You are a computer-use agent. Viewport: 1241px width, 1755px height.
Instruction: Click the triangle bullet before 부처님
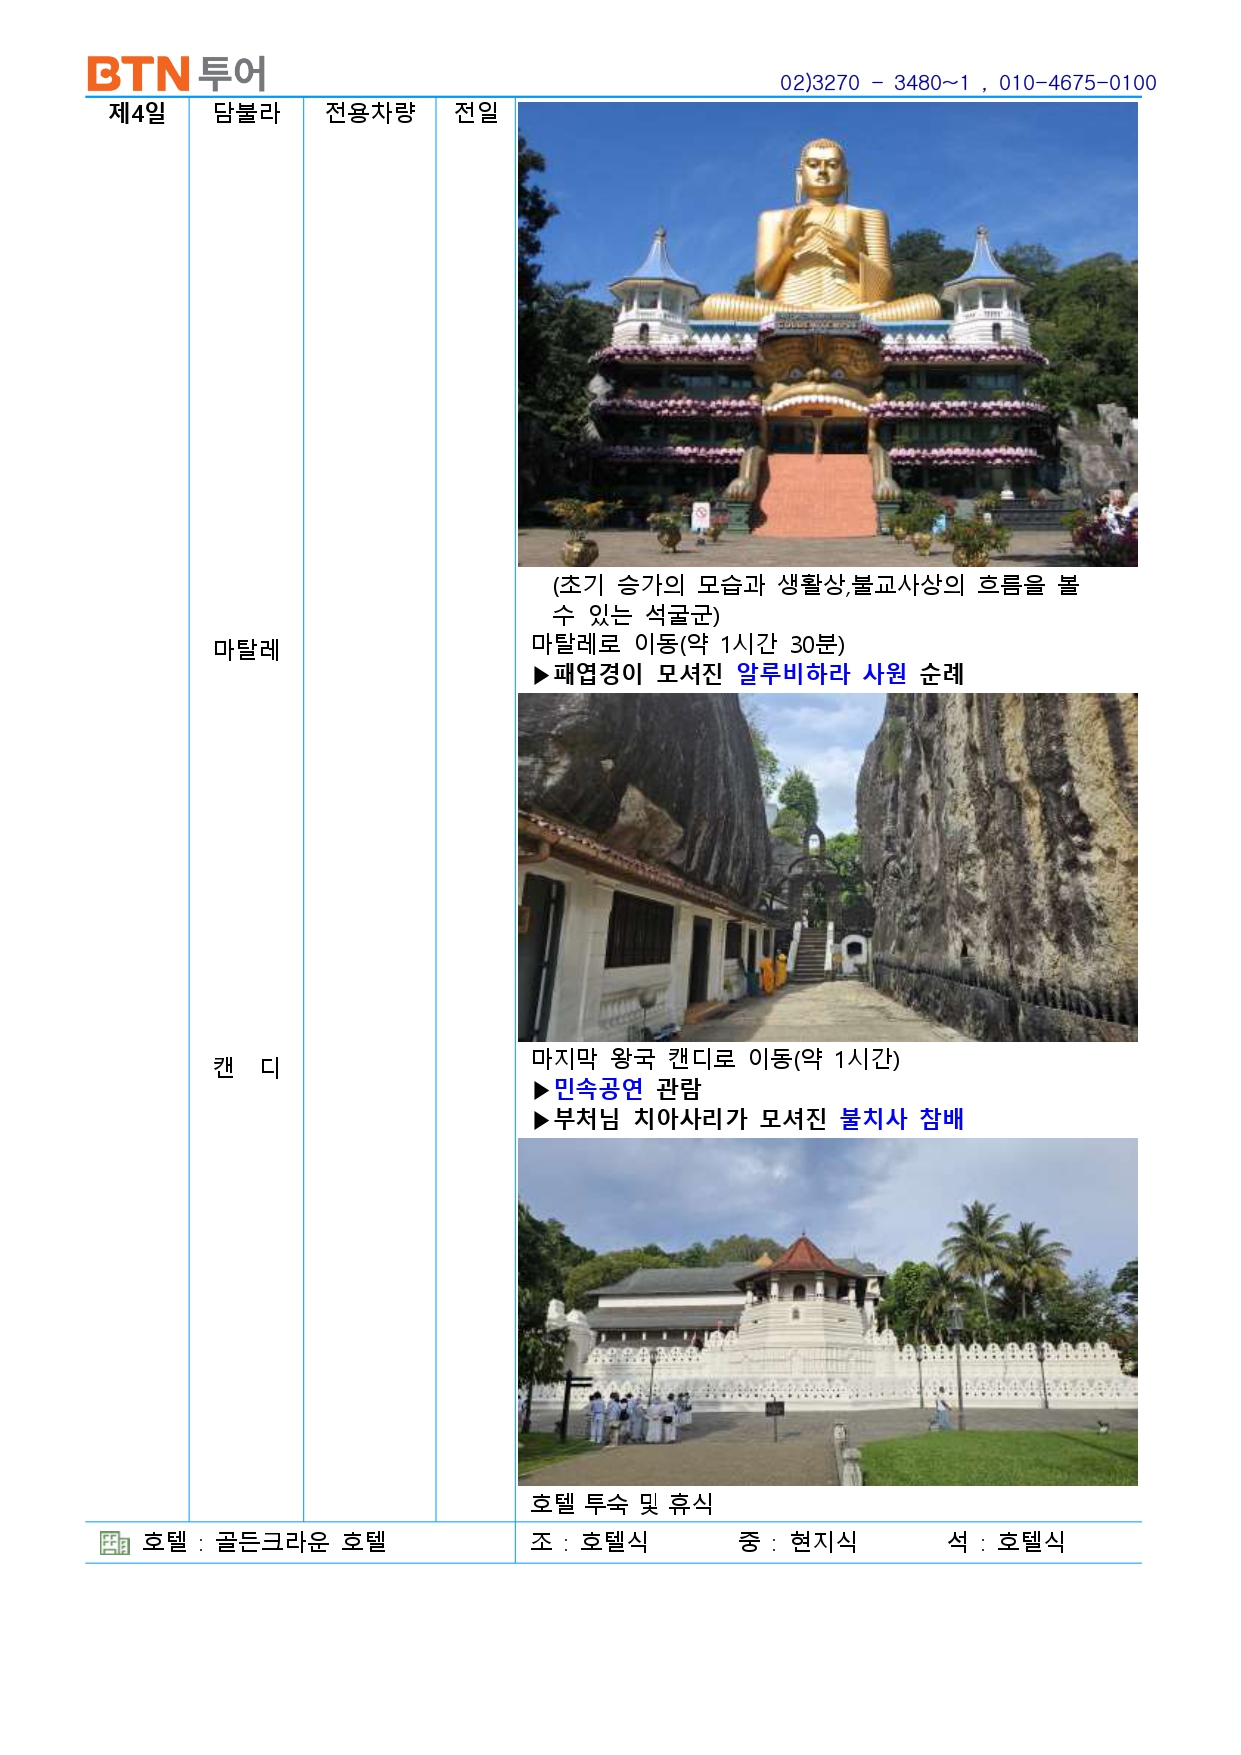pyautogui.click(x=541, y=1120)
